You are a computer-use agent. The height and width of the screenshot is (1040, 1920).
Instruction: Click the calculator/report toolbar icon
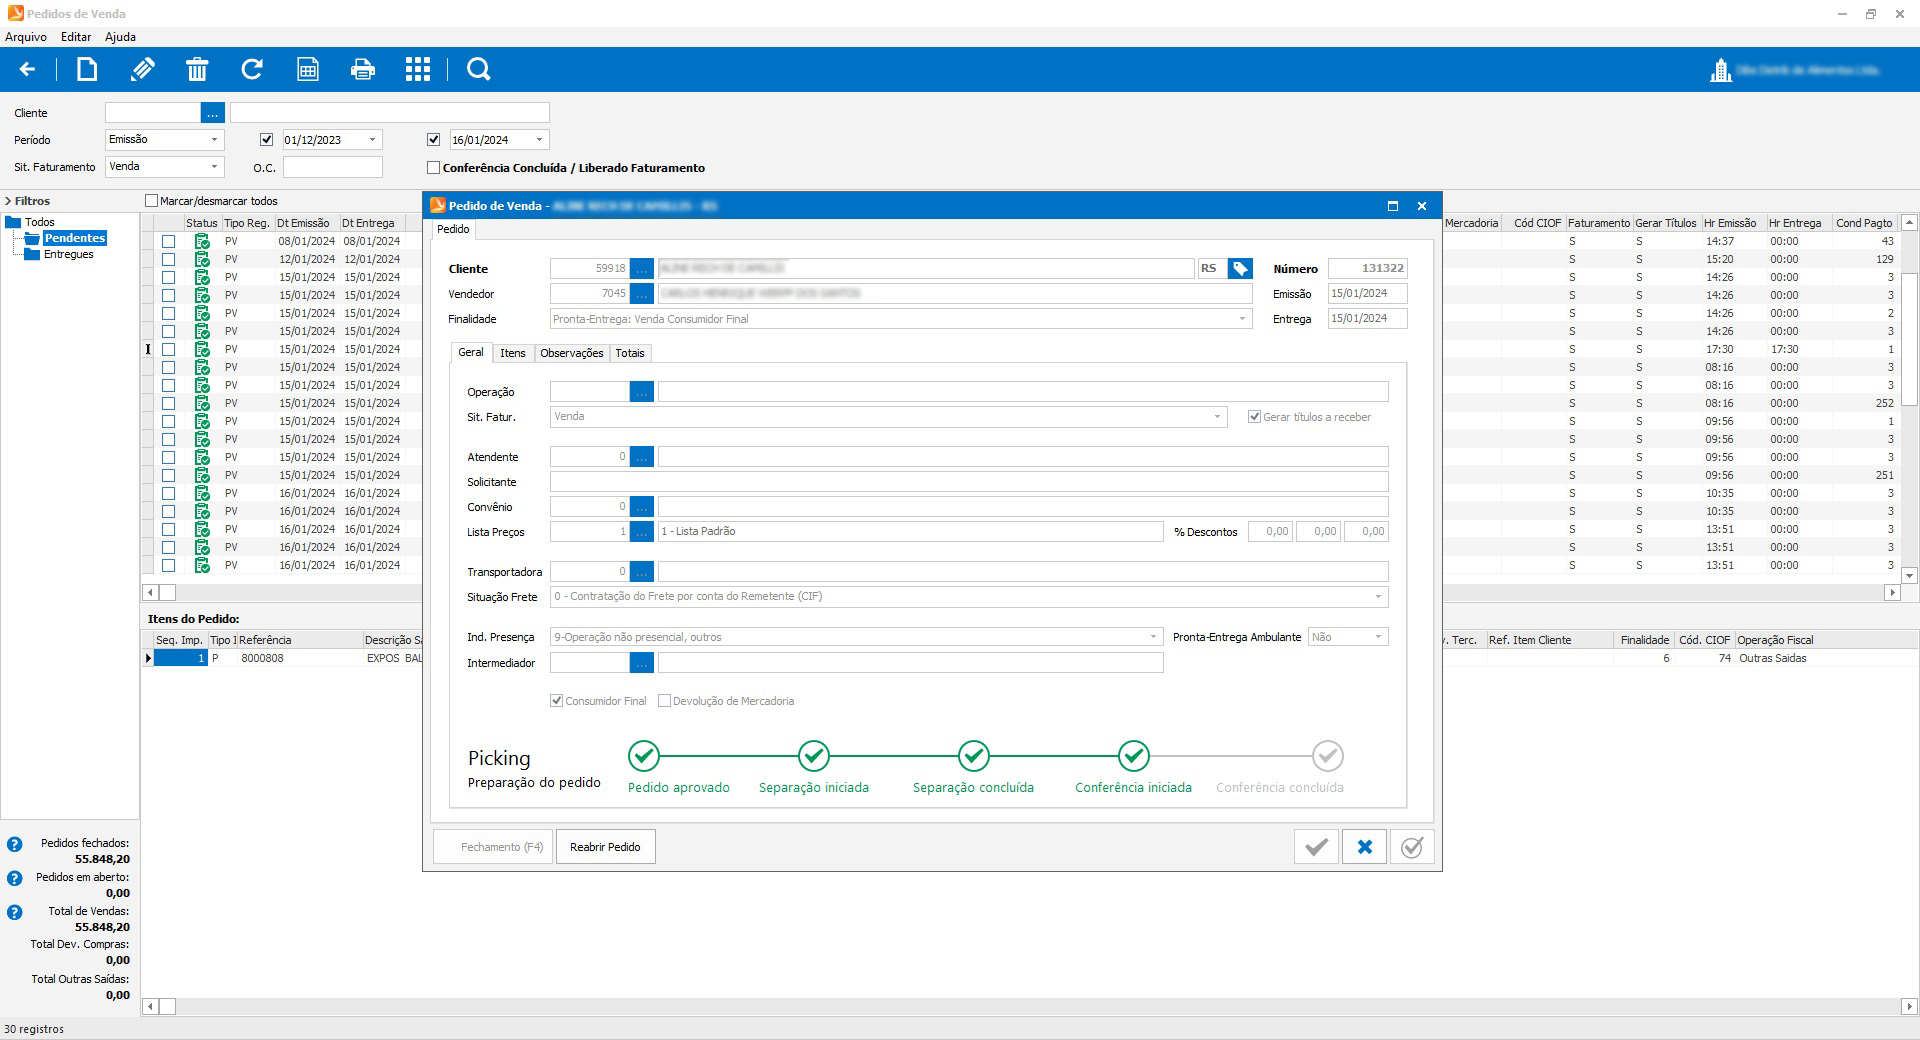[308, 69]
